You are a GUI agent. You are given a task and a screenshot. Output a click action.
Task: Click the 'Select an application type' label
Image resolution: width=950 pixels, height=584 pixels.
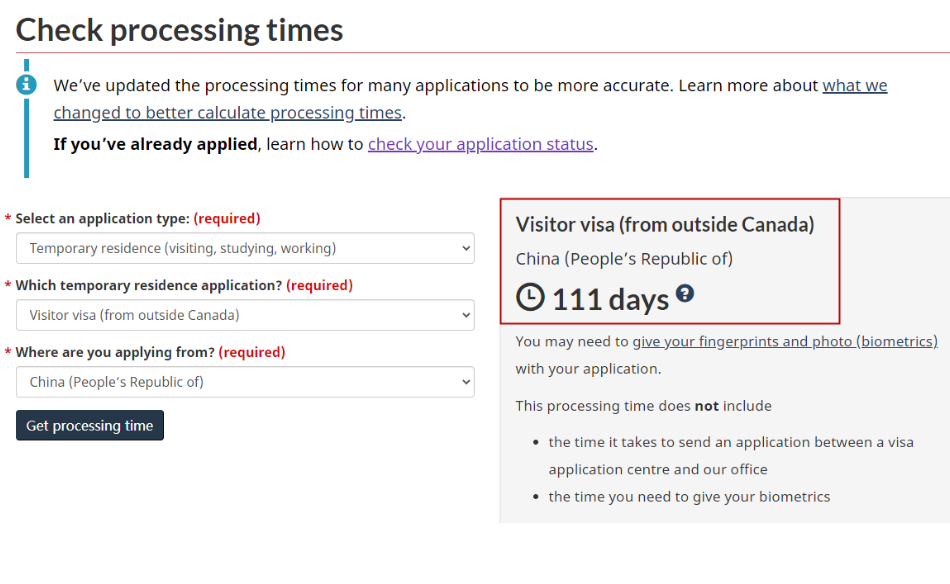coord(102,219)
